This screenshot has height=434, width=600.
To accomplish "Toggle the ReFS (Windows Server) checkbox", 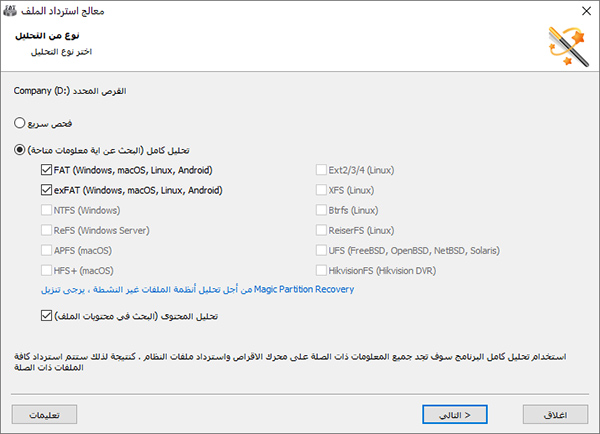I will [x=46, y=230].
